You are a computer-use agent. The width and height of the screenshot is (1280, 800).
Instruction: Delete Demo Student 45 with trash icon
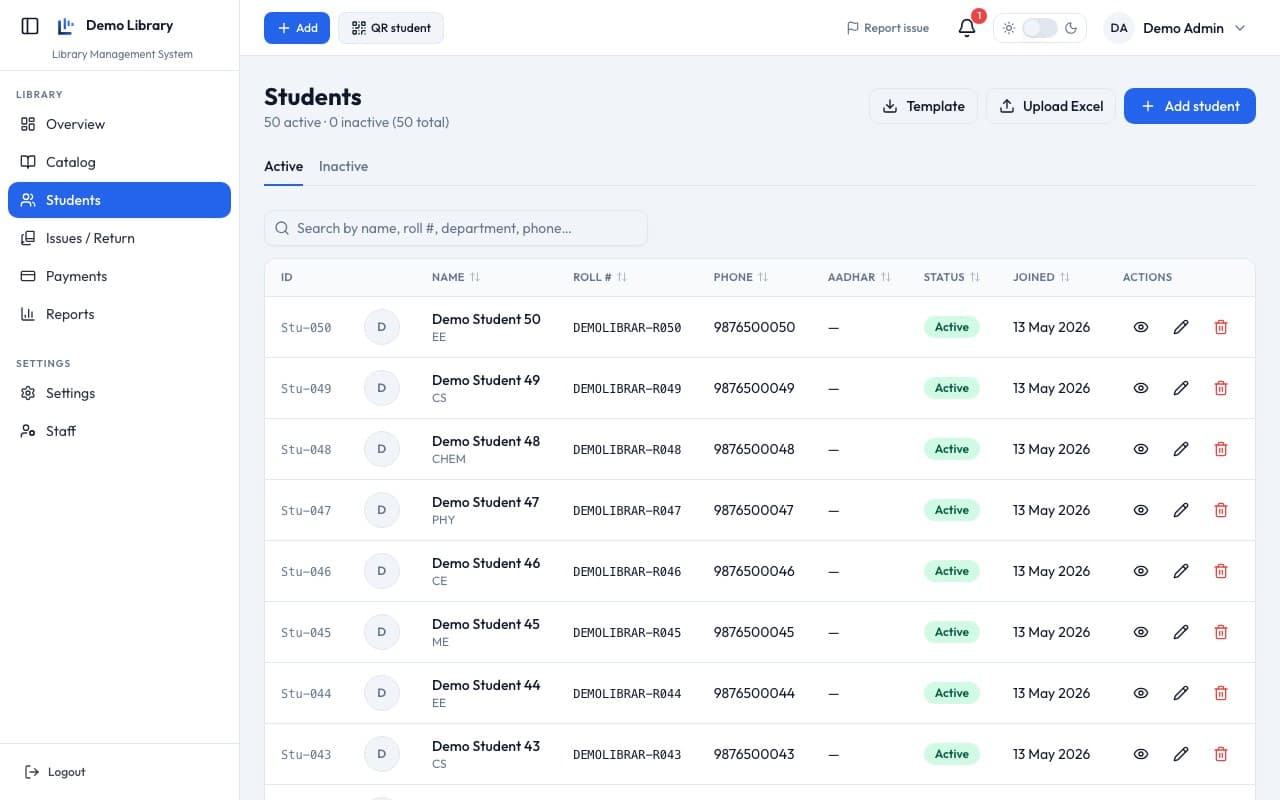[1220, 632]
